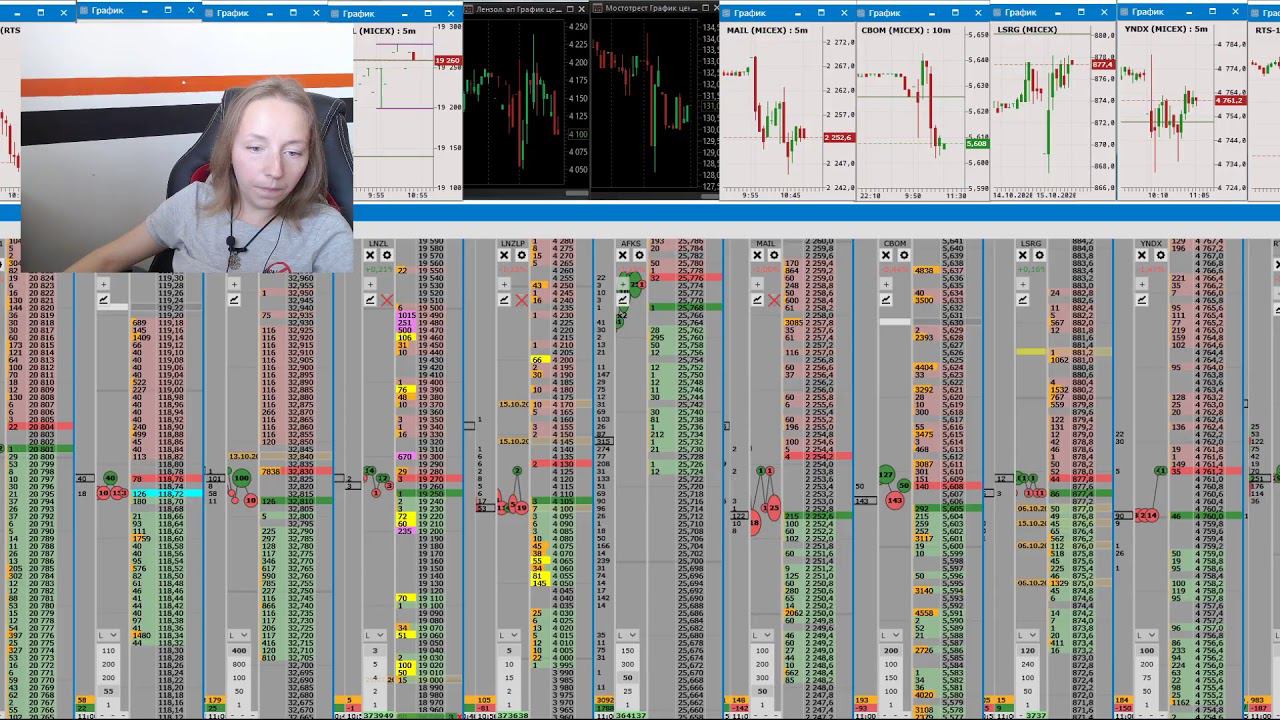Expand the L dropdown in AFKS panel
Image resolution: width=1280 pixels, height=720 pixels.
pos(627,635)
